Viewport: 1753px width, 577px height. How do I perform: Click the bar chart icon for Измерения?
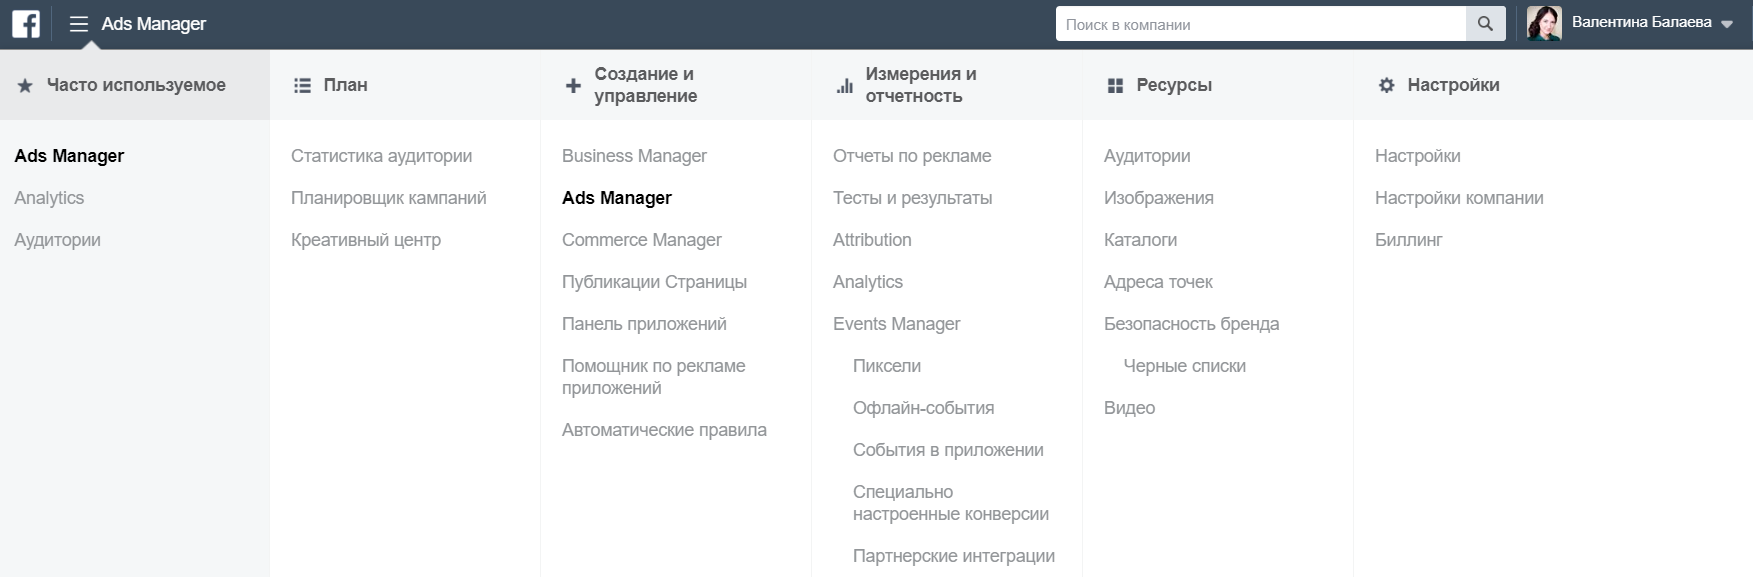click(845, 86)
